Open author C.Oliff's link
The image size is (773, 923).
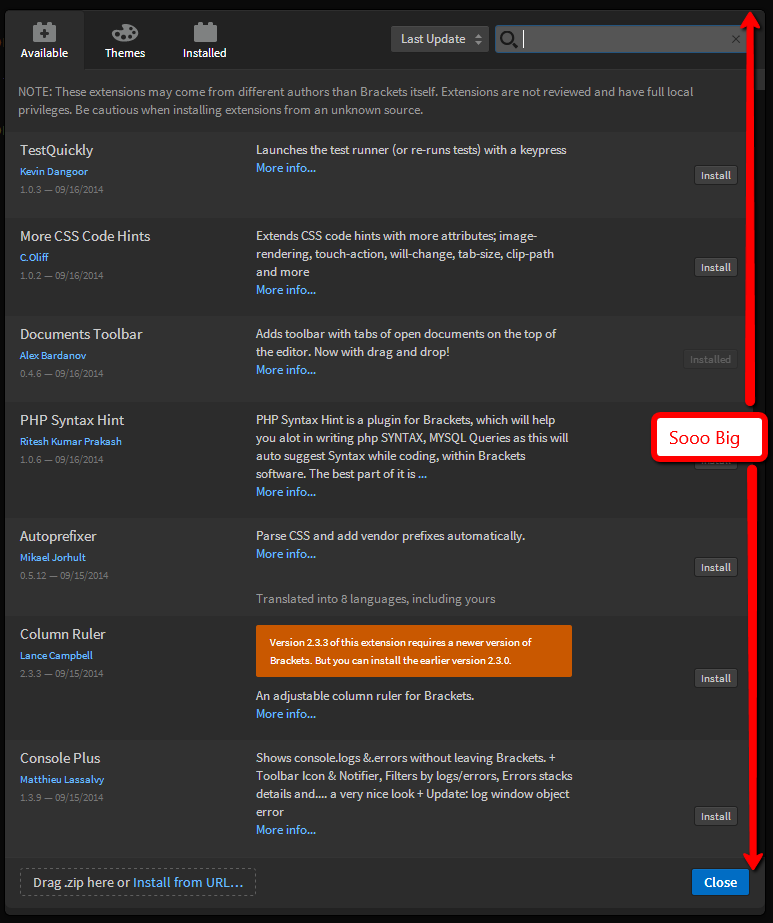pos(34,257)
